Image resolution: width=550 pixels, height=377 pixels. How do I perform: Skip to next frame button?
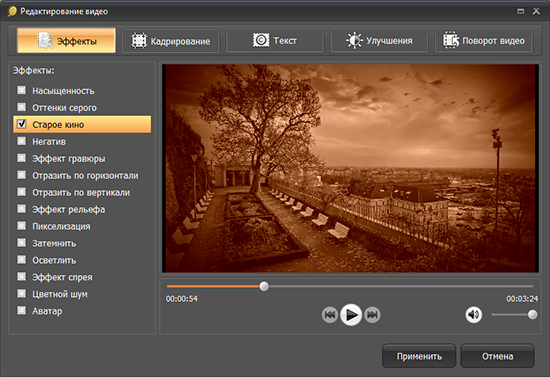pyautogui.click(x=372, y=315)
